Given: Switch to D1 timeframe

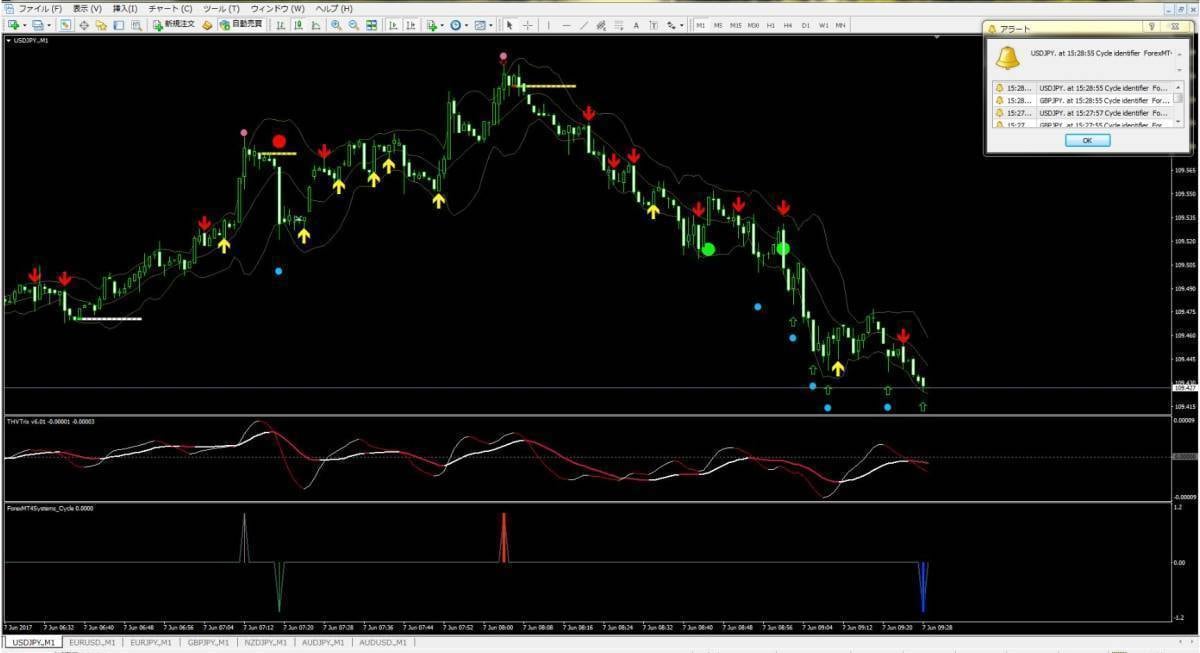Looking at the screenshot, I should click(x=805, y=25).
